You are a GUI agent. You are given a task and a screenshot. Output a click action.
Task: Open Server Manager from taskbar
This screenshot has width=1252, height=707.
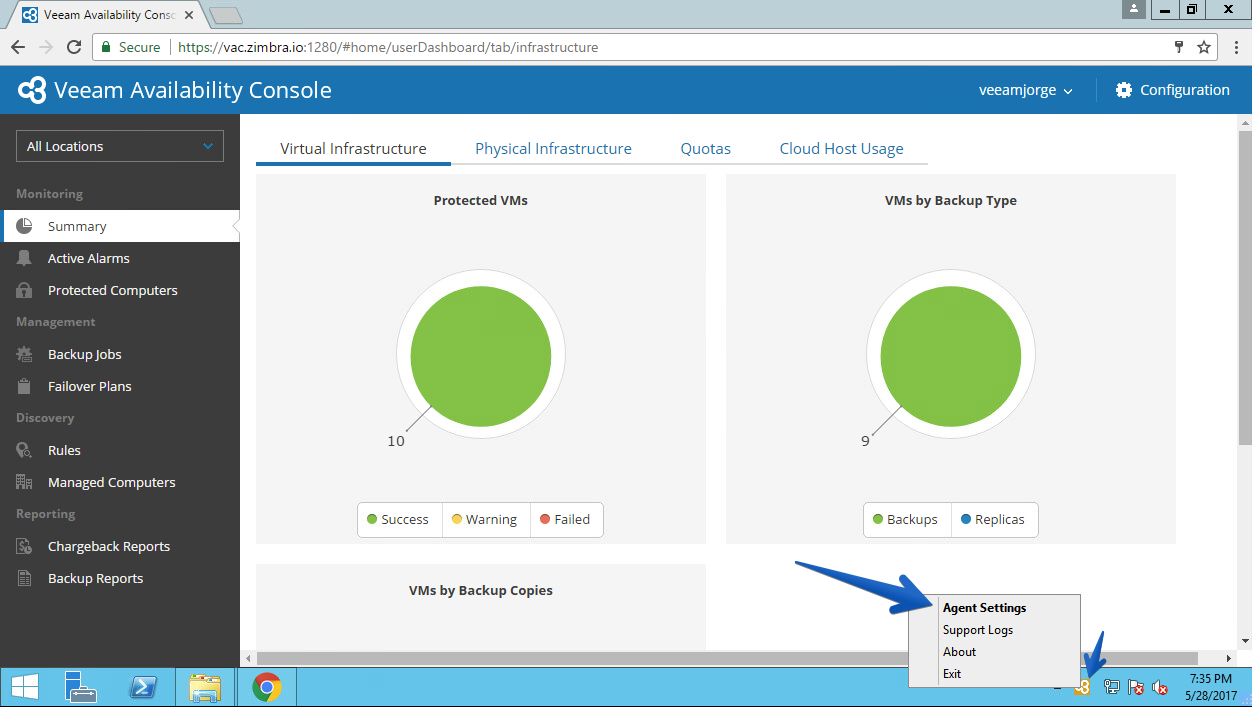(80, 687)
